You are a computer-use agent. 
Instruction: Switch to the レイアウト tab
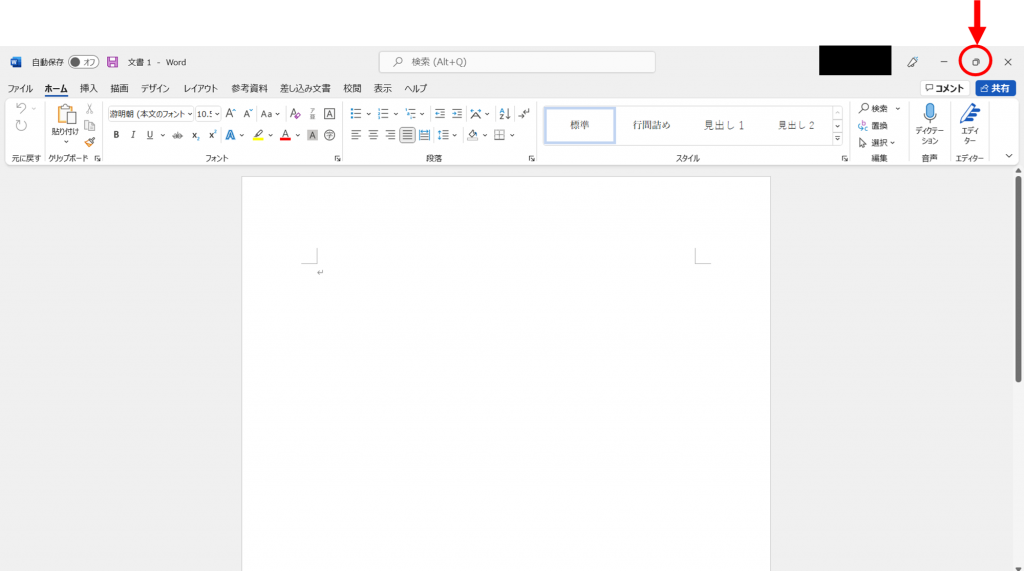tap(200, 88)
